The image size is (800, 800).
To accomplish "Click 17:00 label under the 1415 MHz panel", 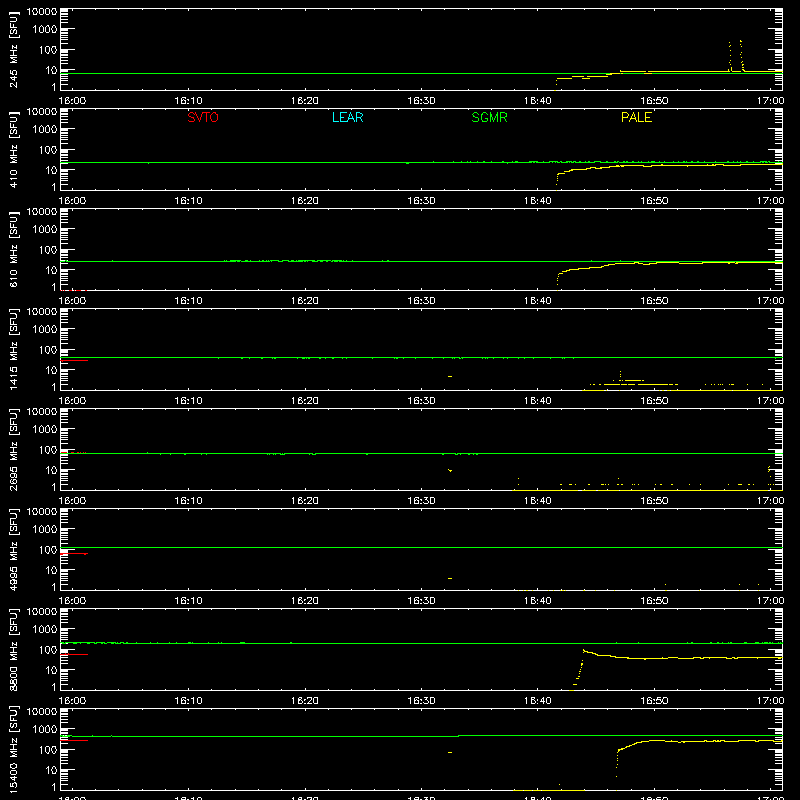I will point(770,401).
